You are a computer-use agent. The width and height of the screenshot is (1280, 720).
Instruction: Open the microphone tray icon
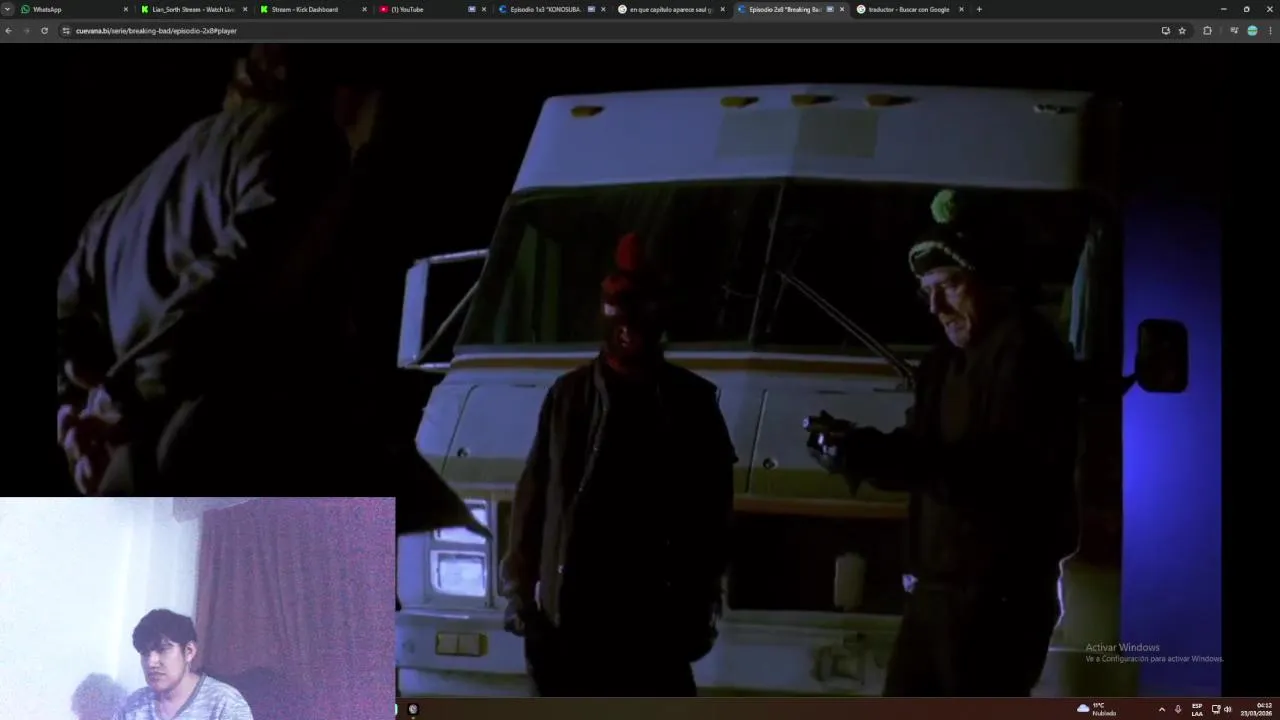coord(1178,709)
